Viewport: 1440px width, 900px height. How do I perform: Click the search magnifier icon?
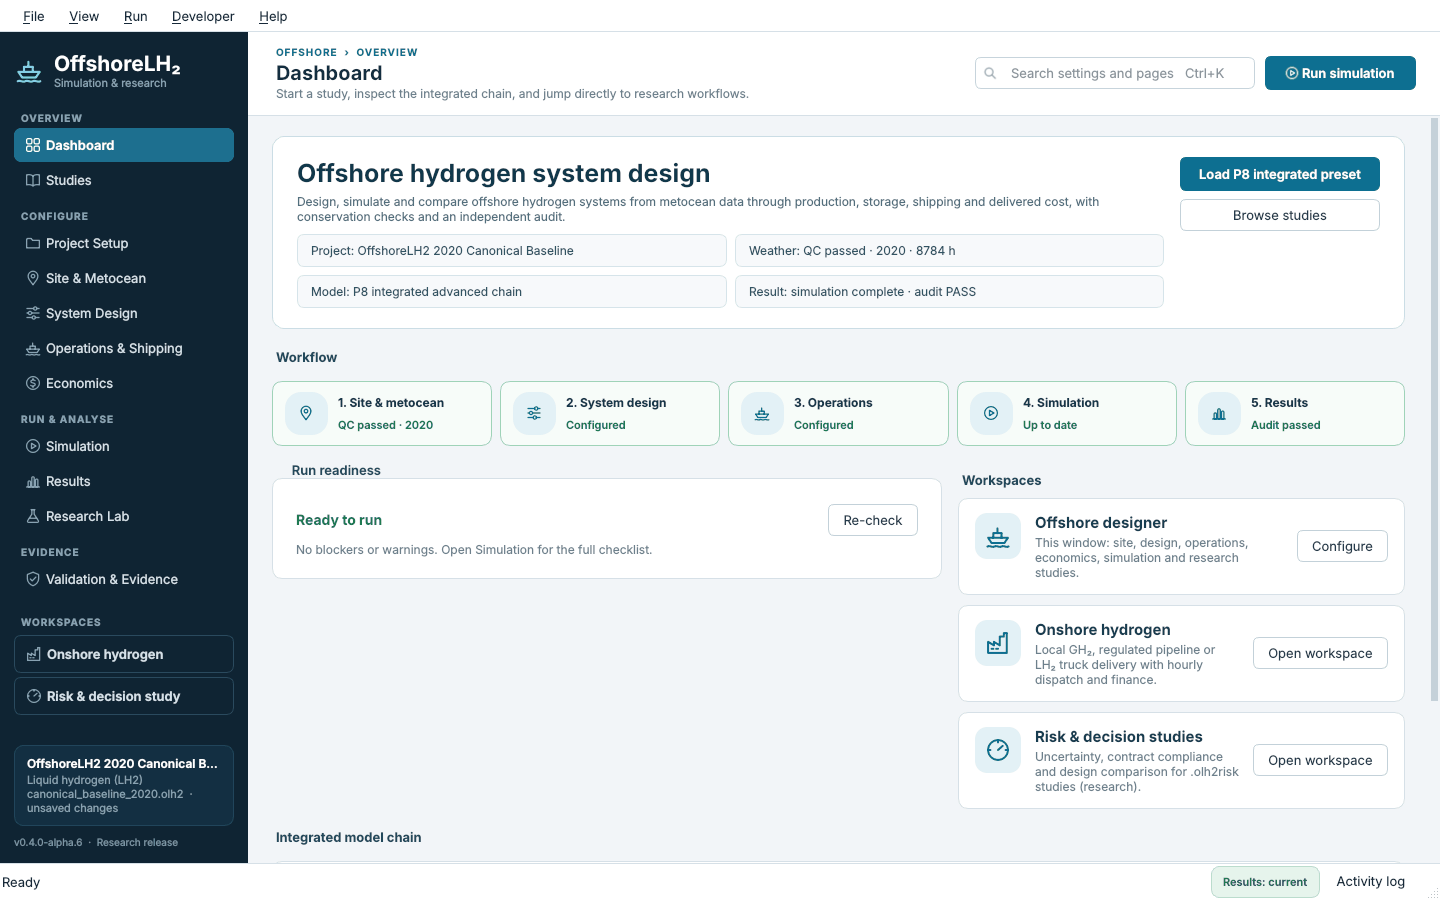point(990,73)
